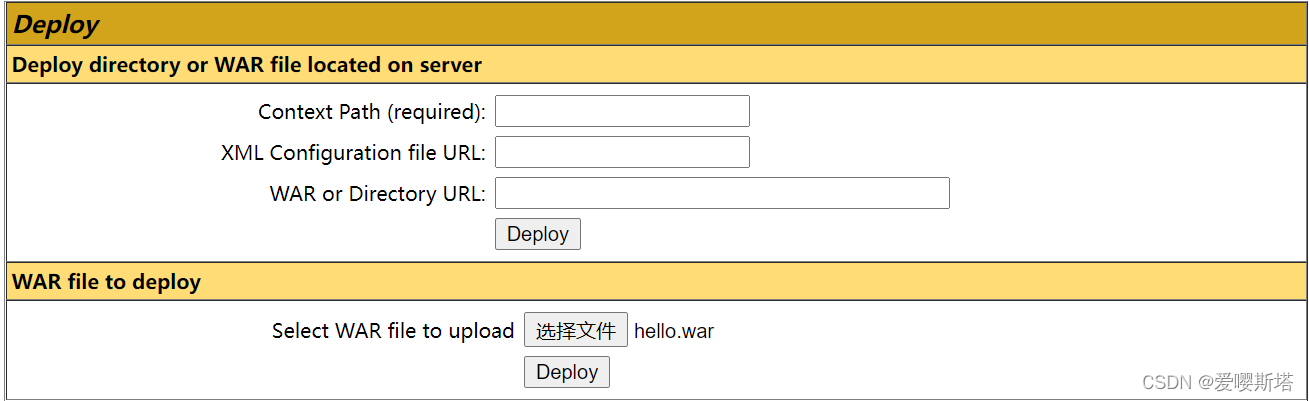
Task: Click the 选择文件 file chooser button
Action: coord(576,330)
